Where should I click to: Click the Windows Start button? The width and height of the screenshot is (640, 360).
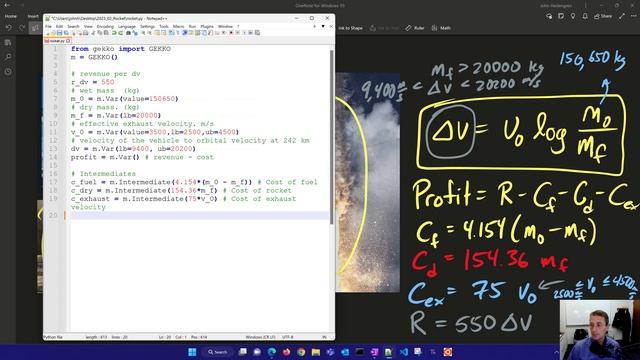192,352
